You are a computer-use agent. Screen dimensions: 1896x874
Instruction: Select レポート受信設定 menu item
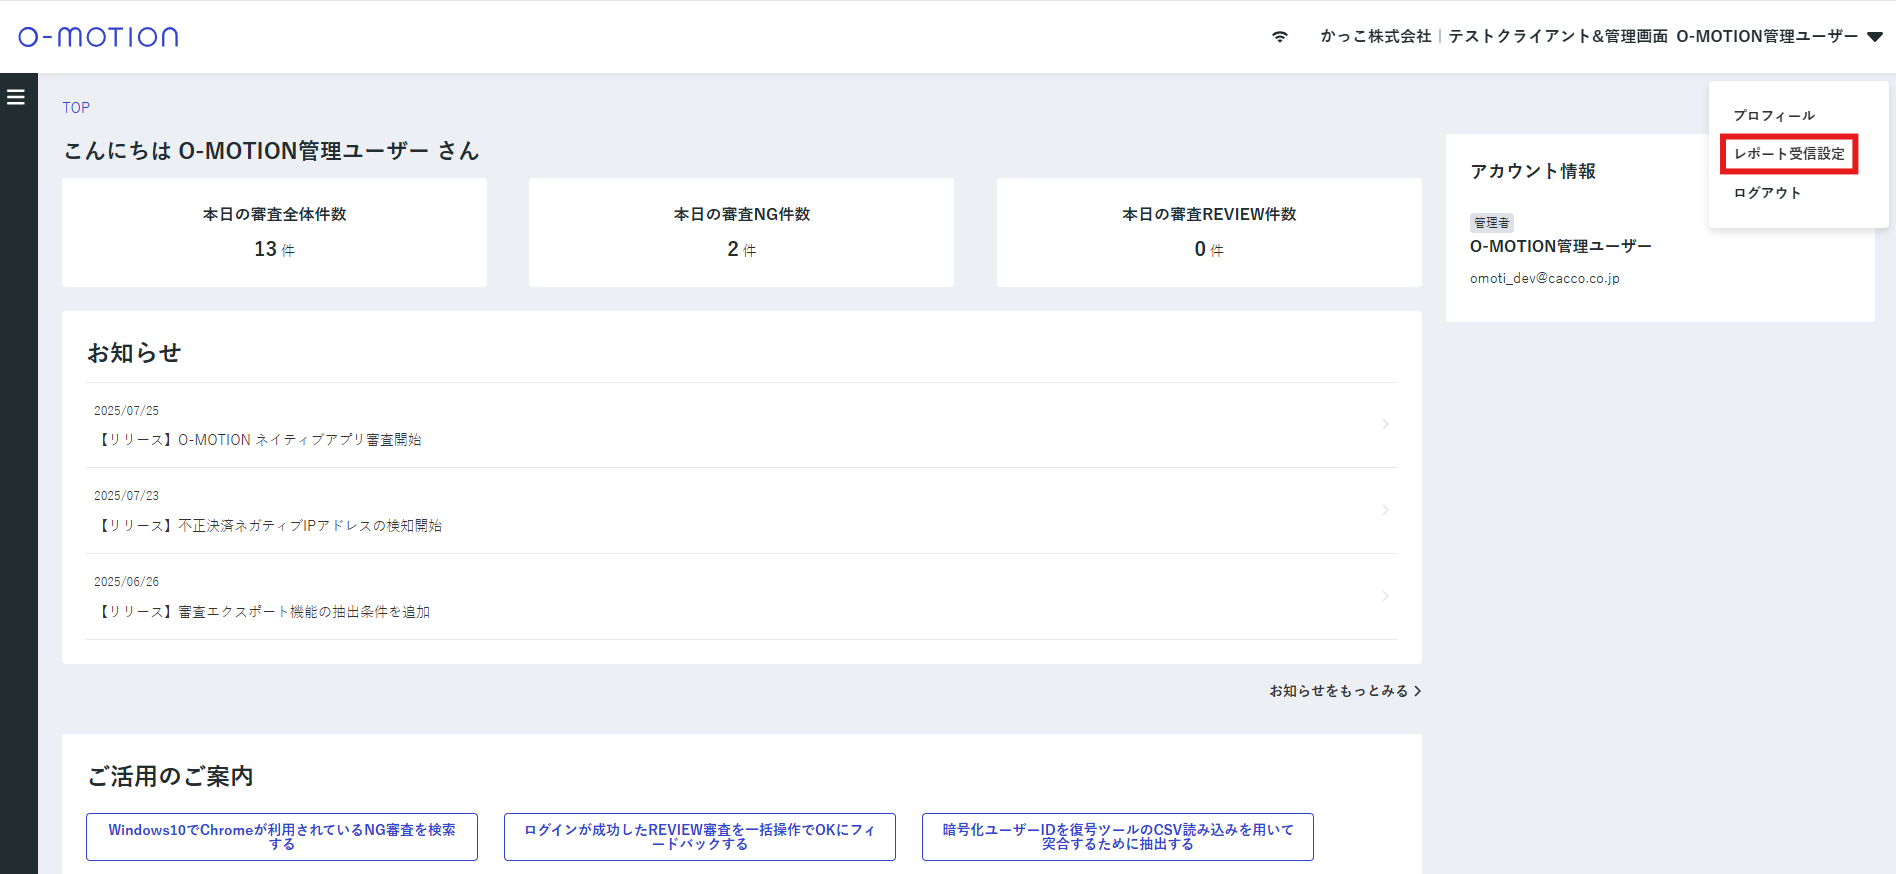[1788, 154]
